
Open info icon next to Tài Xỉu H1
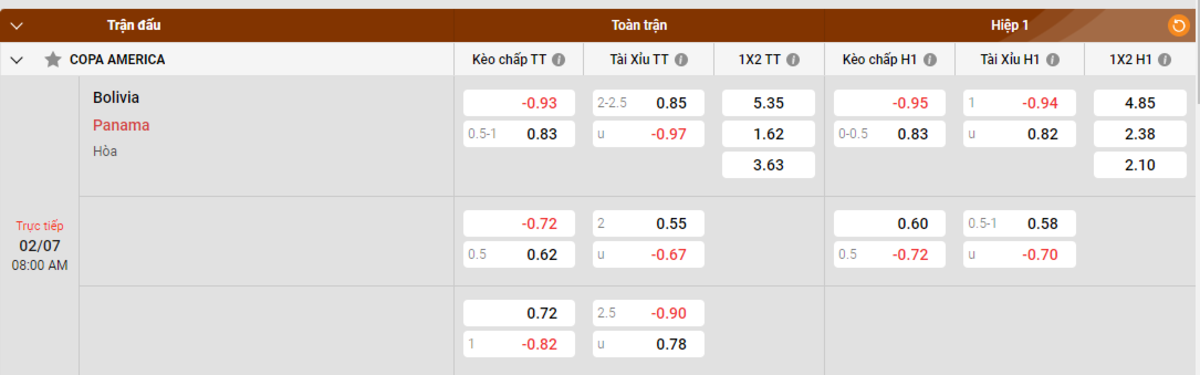(x=1051, y=60)
